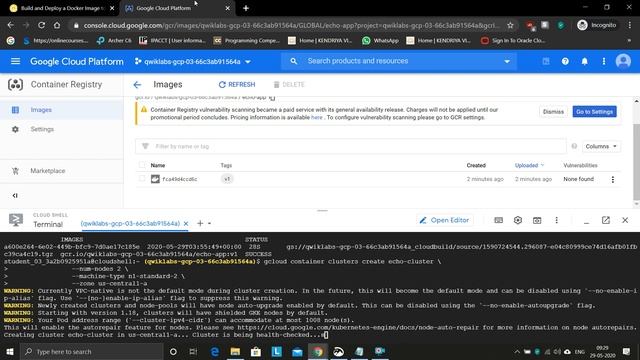Follow the 'here' pricing information link

tap(317, 118)
